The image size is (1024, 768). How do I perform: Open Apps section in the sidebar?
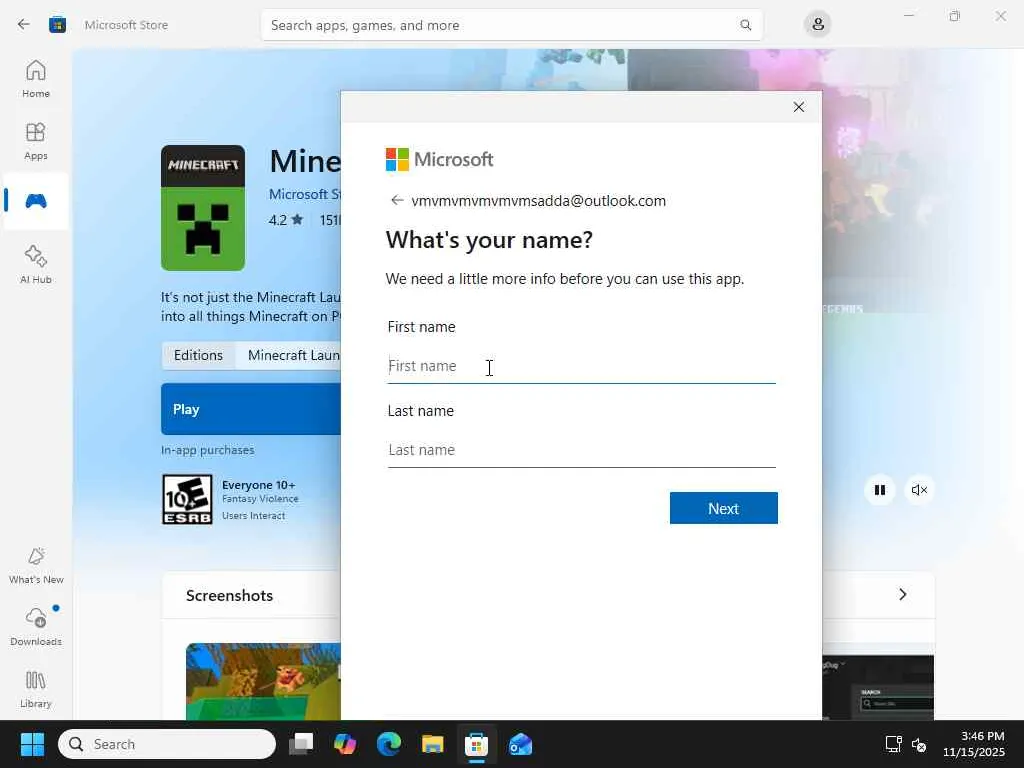click(x=36, y=141)
